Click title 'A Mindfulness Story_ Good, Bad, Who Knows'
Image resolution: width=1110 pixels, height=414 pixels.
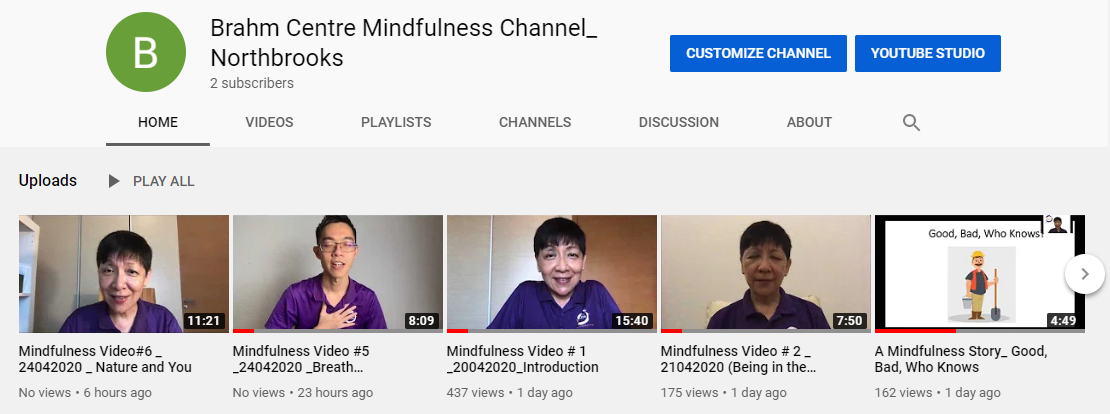pyautogui.click(x=961, y=359)
